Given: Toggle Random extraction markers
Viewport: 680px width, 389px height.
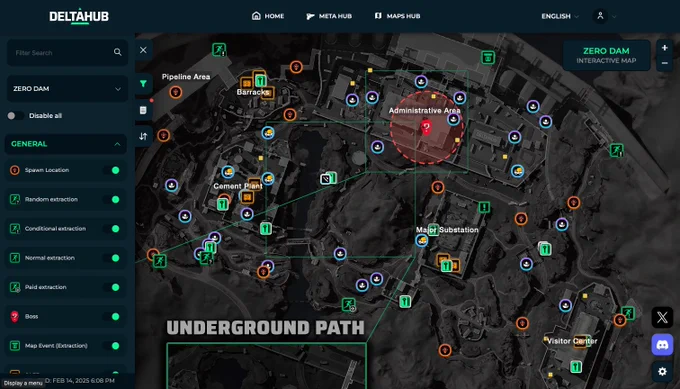Looking at the screenshot, I should pos(111,199).
